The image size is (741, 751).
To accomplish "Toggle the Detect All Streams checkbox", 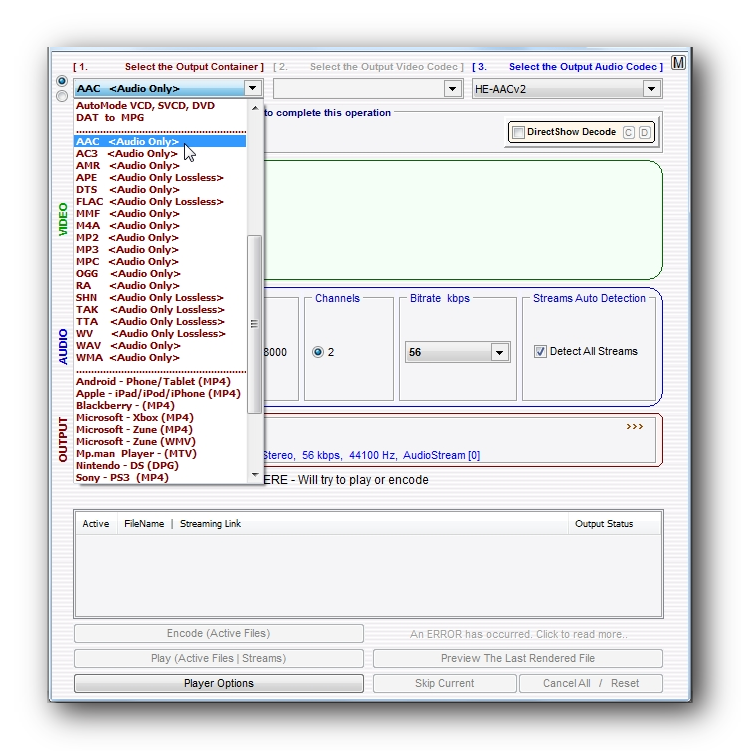I will [540, 351].
